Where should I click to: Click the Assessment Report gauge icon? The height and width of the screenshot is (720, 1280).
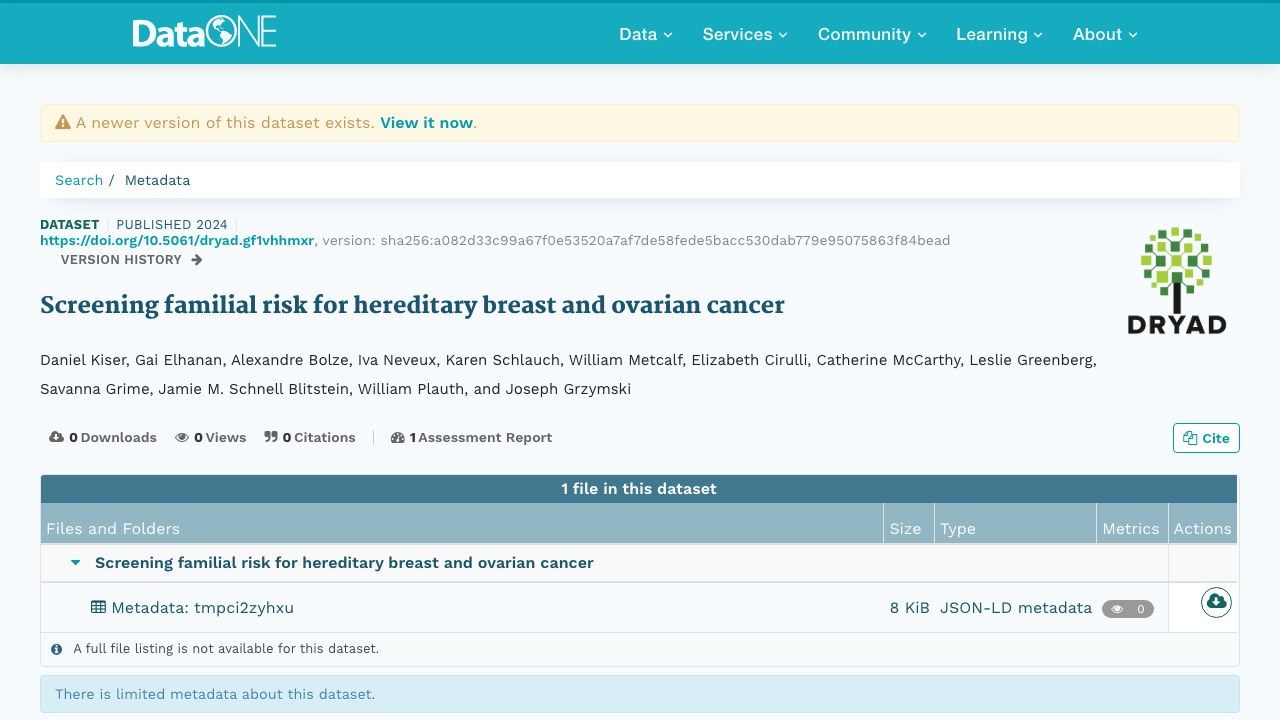click(x=398, y=437)
